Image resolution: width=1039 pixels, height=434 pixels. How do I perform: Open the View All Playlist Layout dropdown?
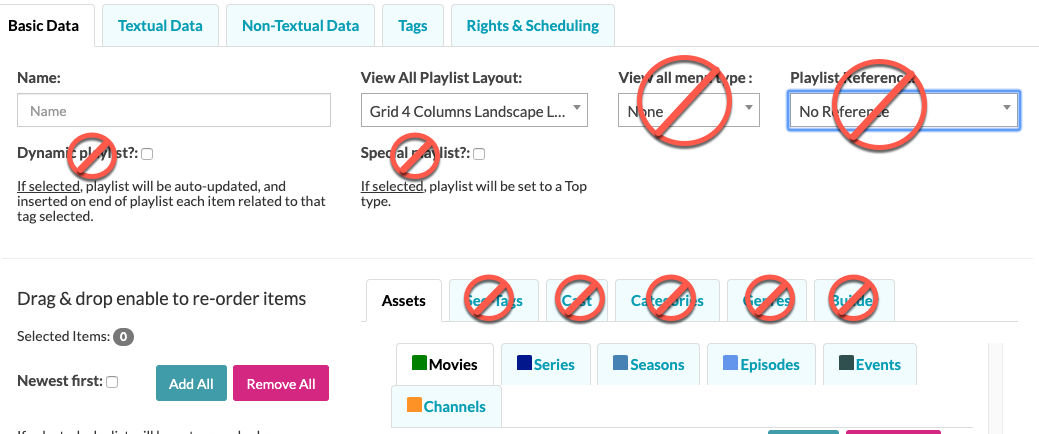(x=474, y=110)
